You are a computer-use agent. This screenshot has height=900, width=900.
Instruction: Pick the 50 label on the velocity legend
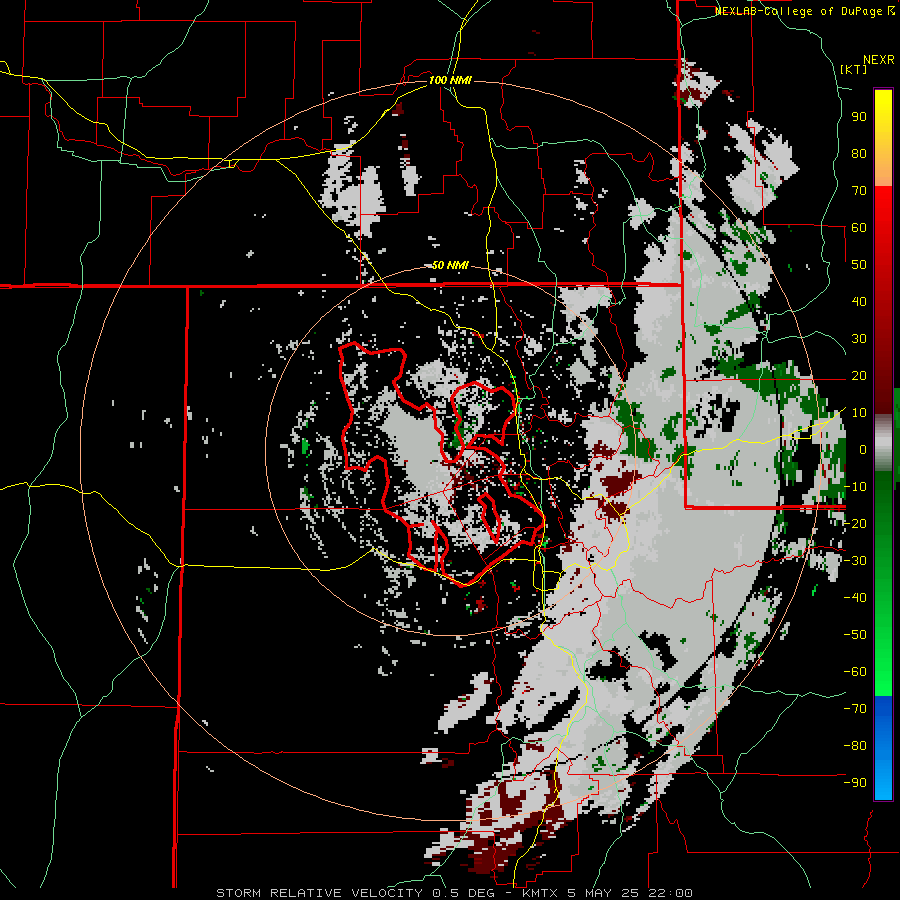859,265
